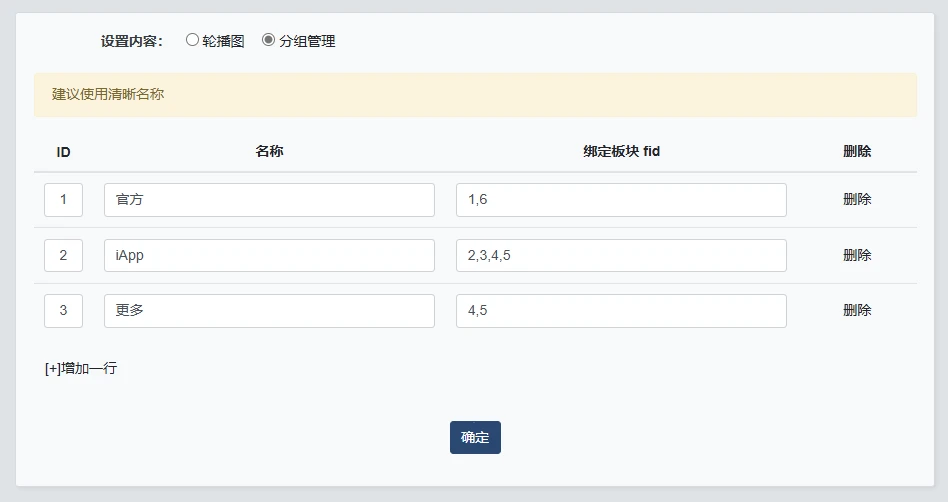Click the 建议使用清晰名称 notice banner

pos(475,95)
